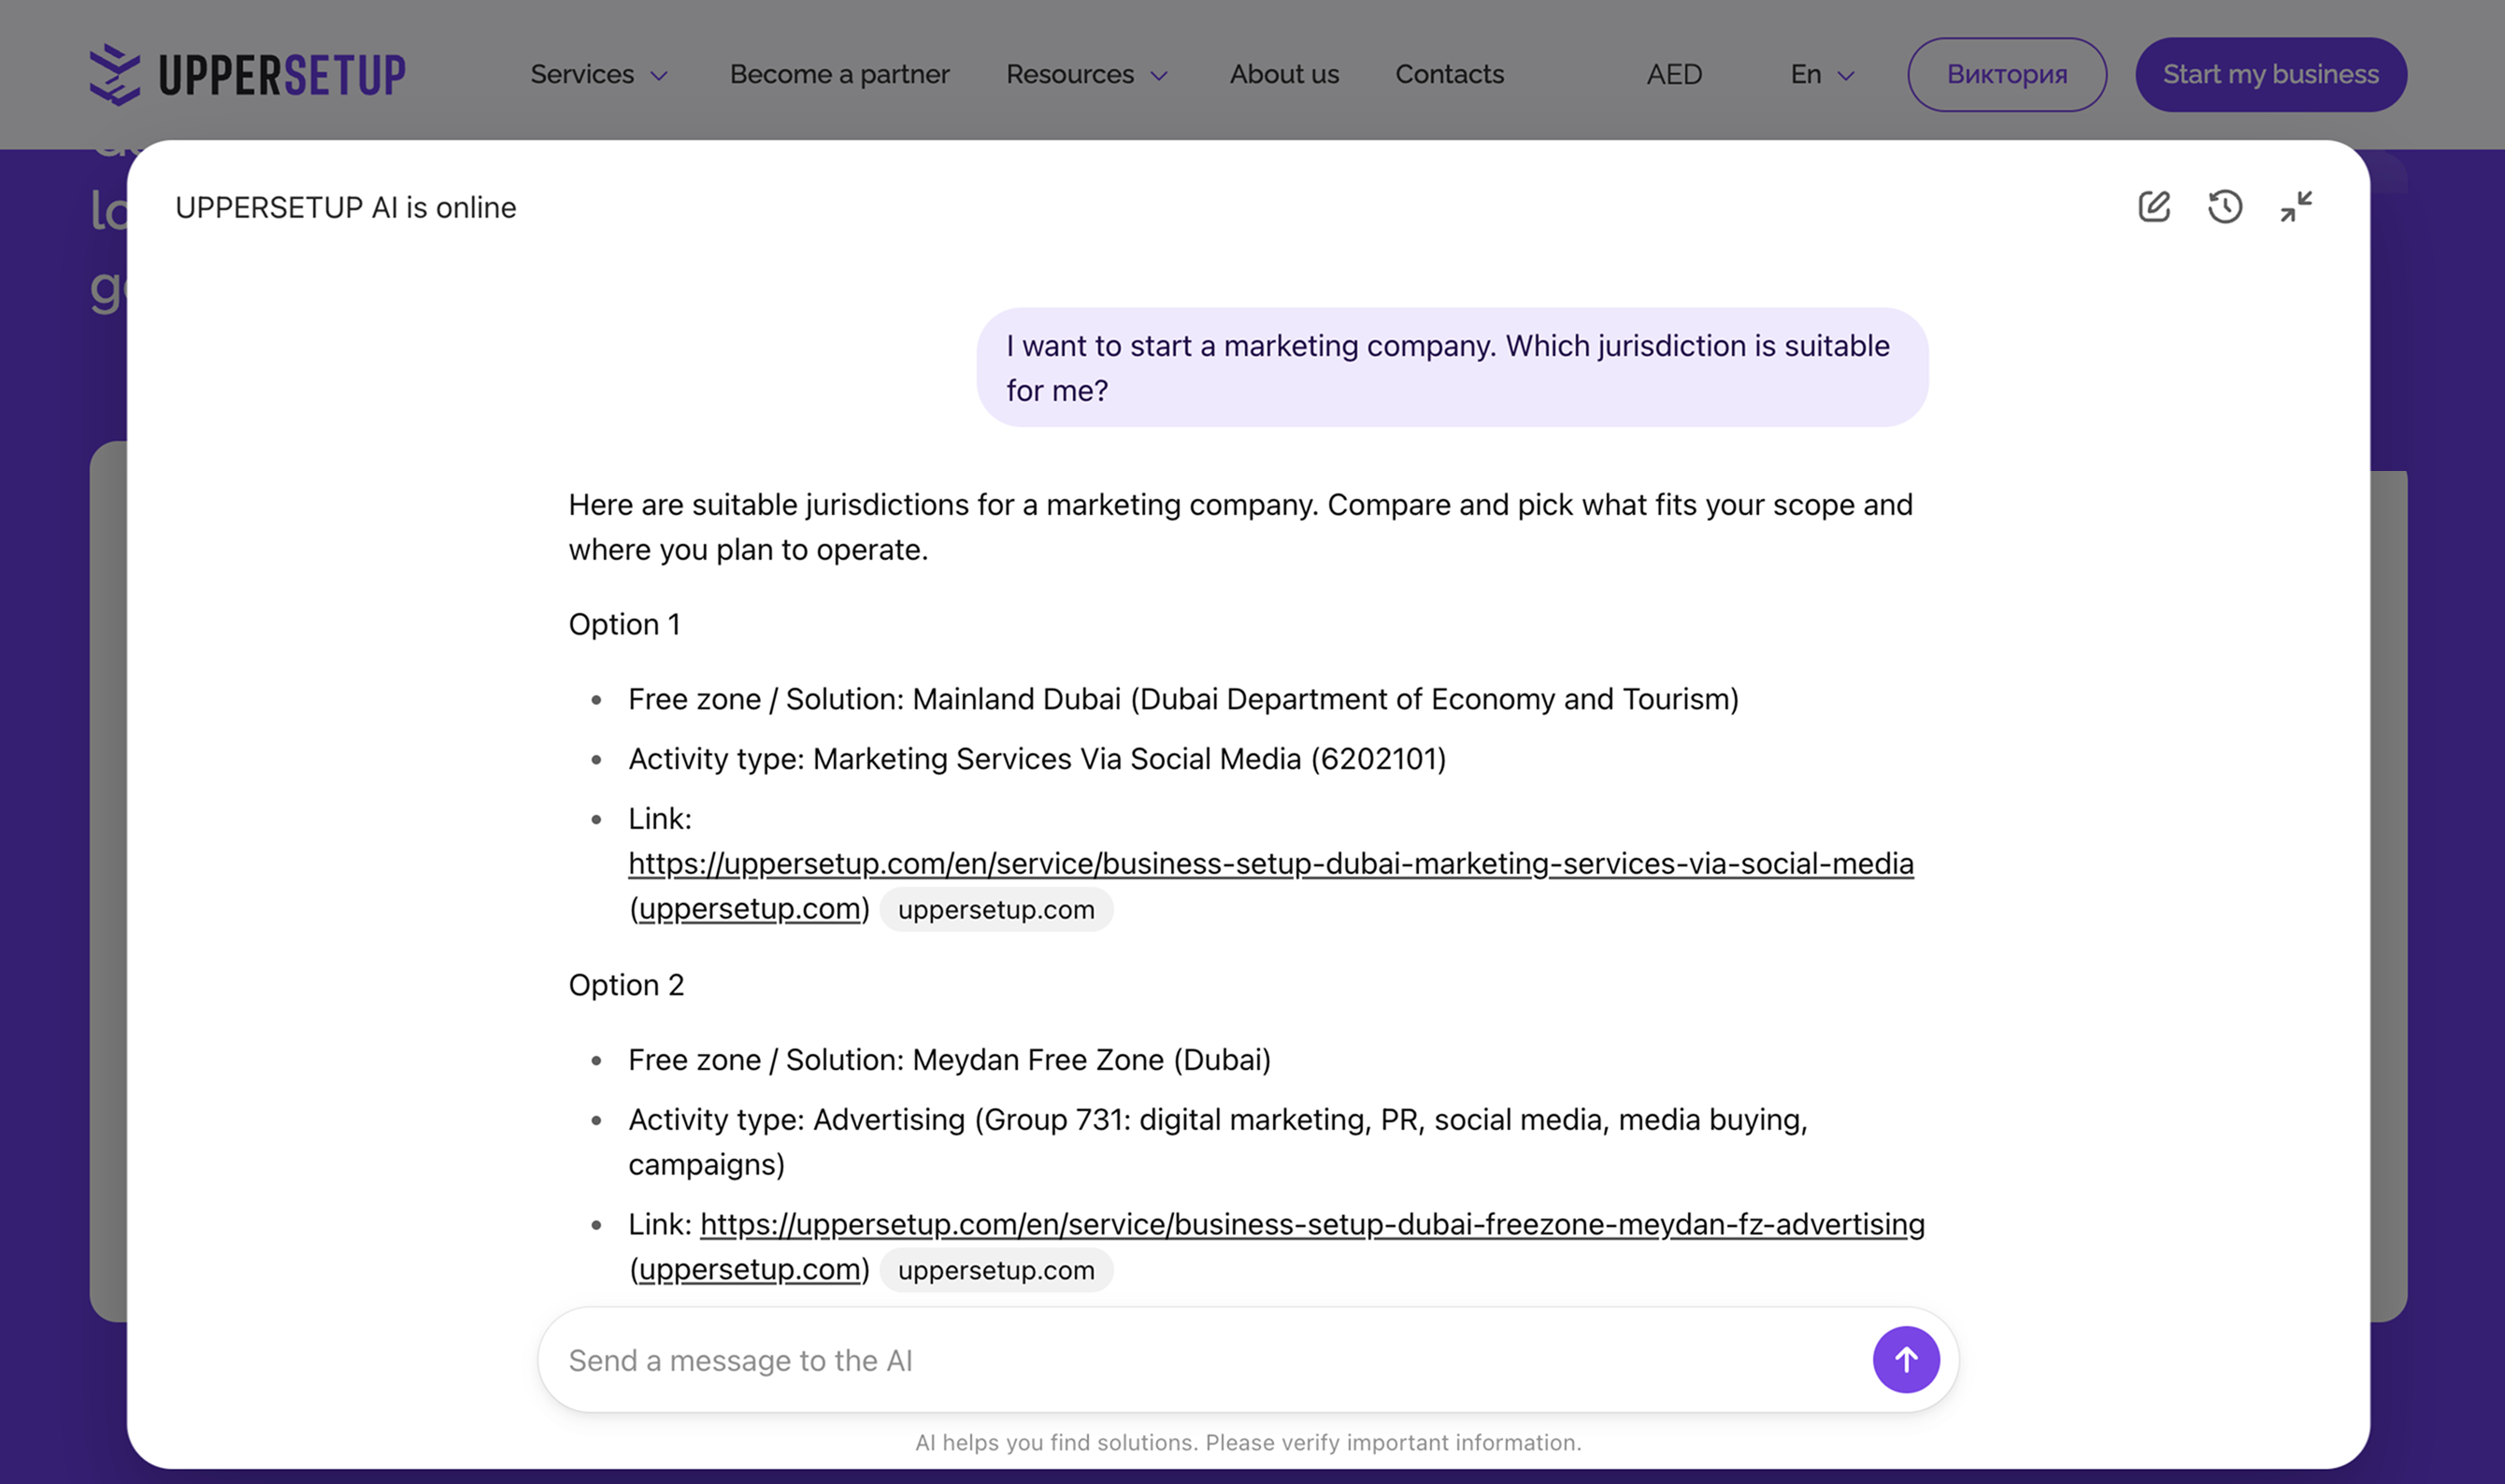Open the marketing-services-via-social-media link
This screenshot has width=2505, height=1484.
coord(1270,863)
